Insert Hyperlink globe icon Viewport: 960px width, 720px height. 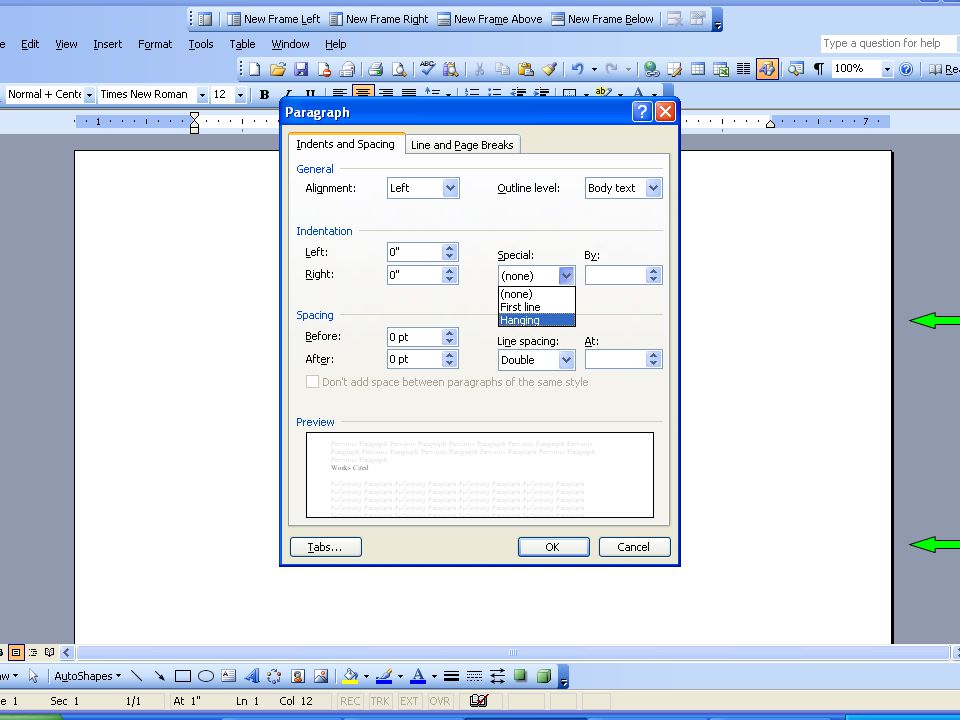(651, 69)
